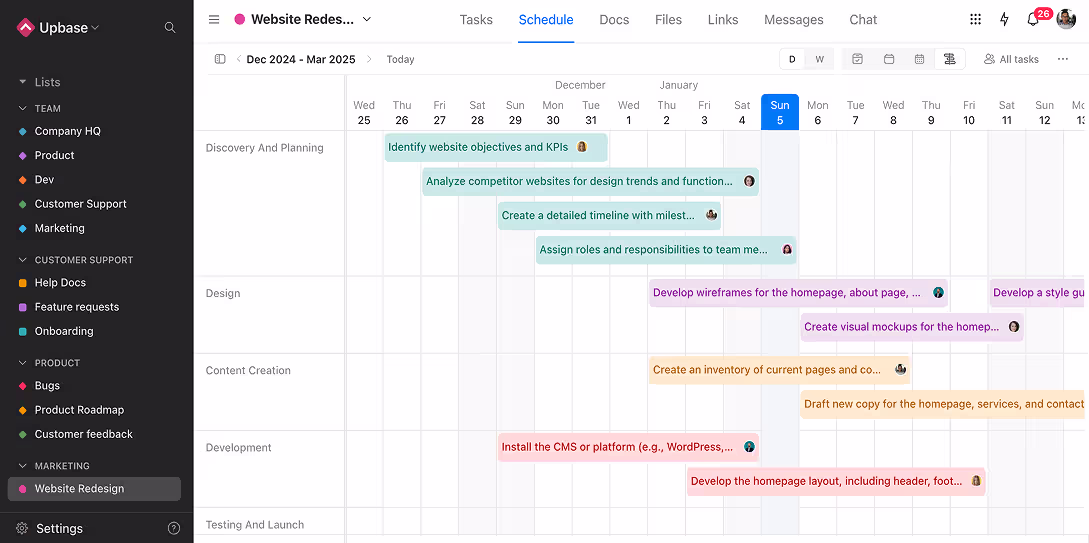Viewport: 1089px width, 543px height.
Task: Click the lightning bolt quick actions icon
Action: [1005, 19]
